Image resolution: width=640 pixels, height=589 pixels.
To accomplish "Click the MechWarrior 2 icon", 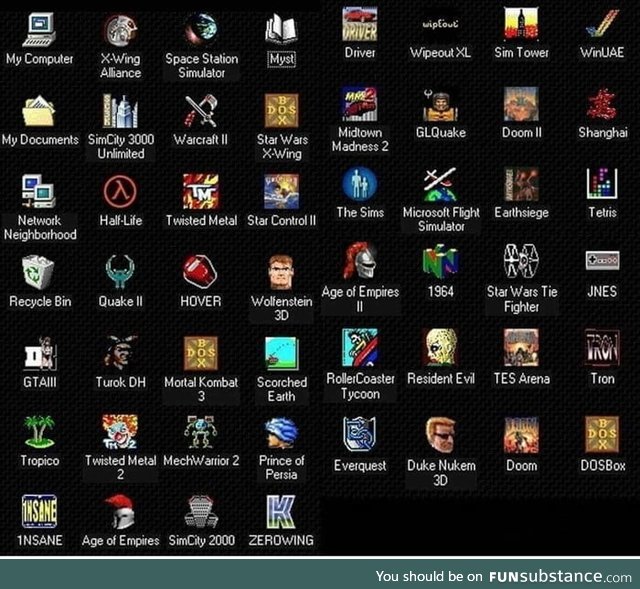I will pos(200,432).
